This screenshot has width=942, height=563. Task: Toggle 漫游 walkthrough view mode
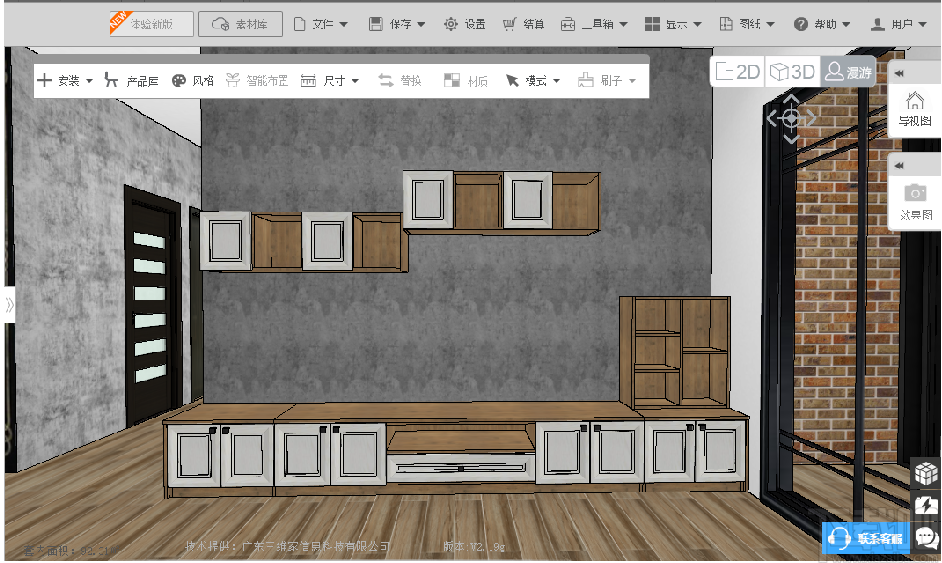pos(848,72)
